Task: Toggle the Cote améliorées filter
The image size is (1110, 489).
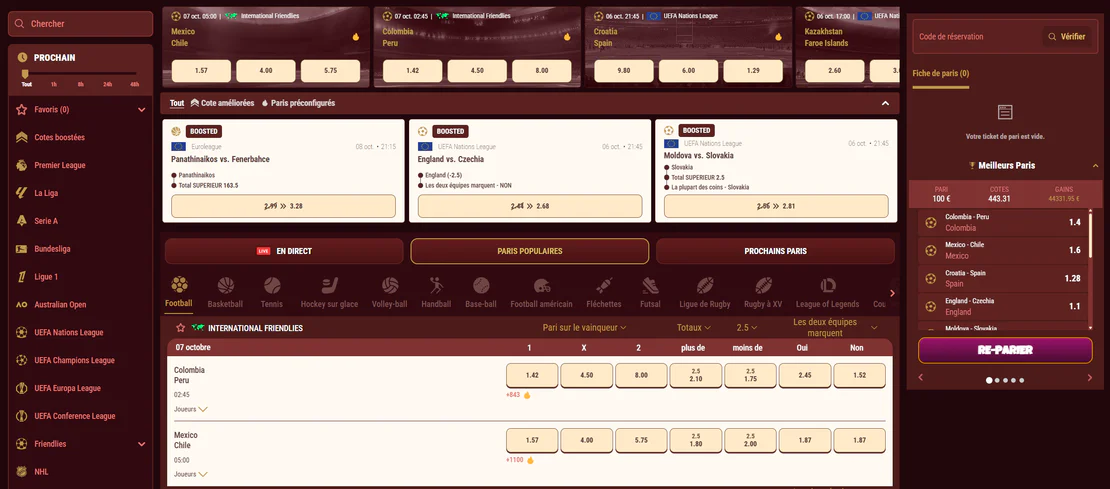Action: [x=222, y=103]
